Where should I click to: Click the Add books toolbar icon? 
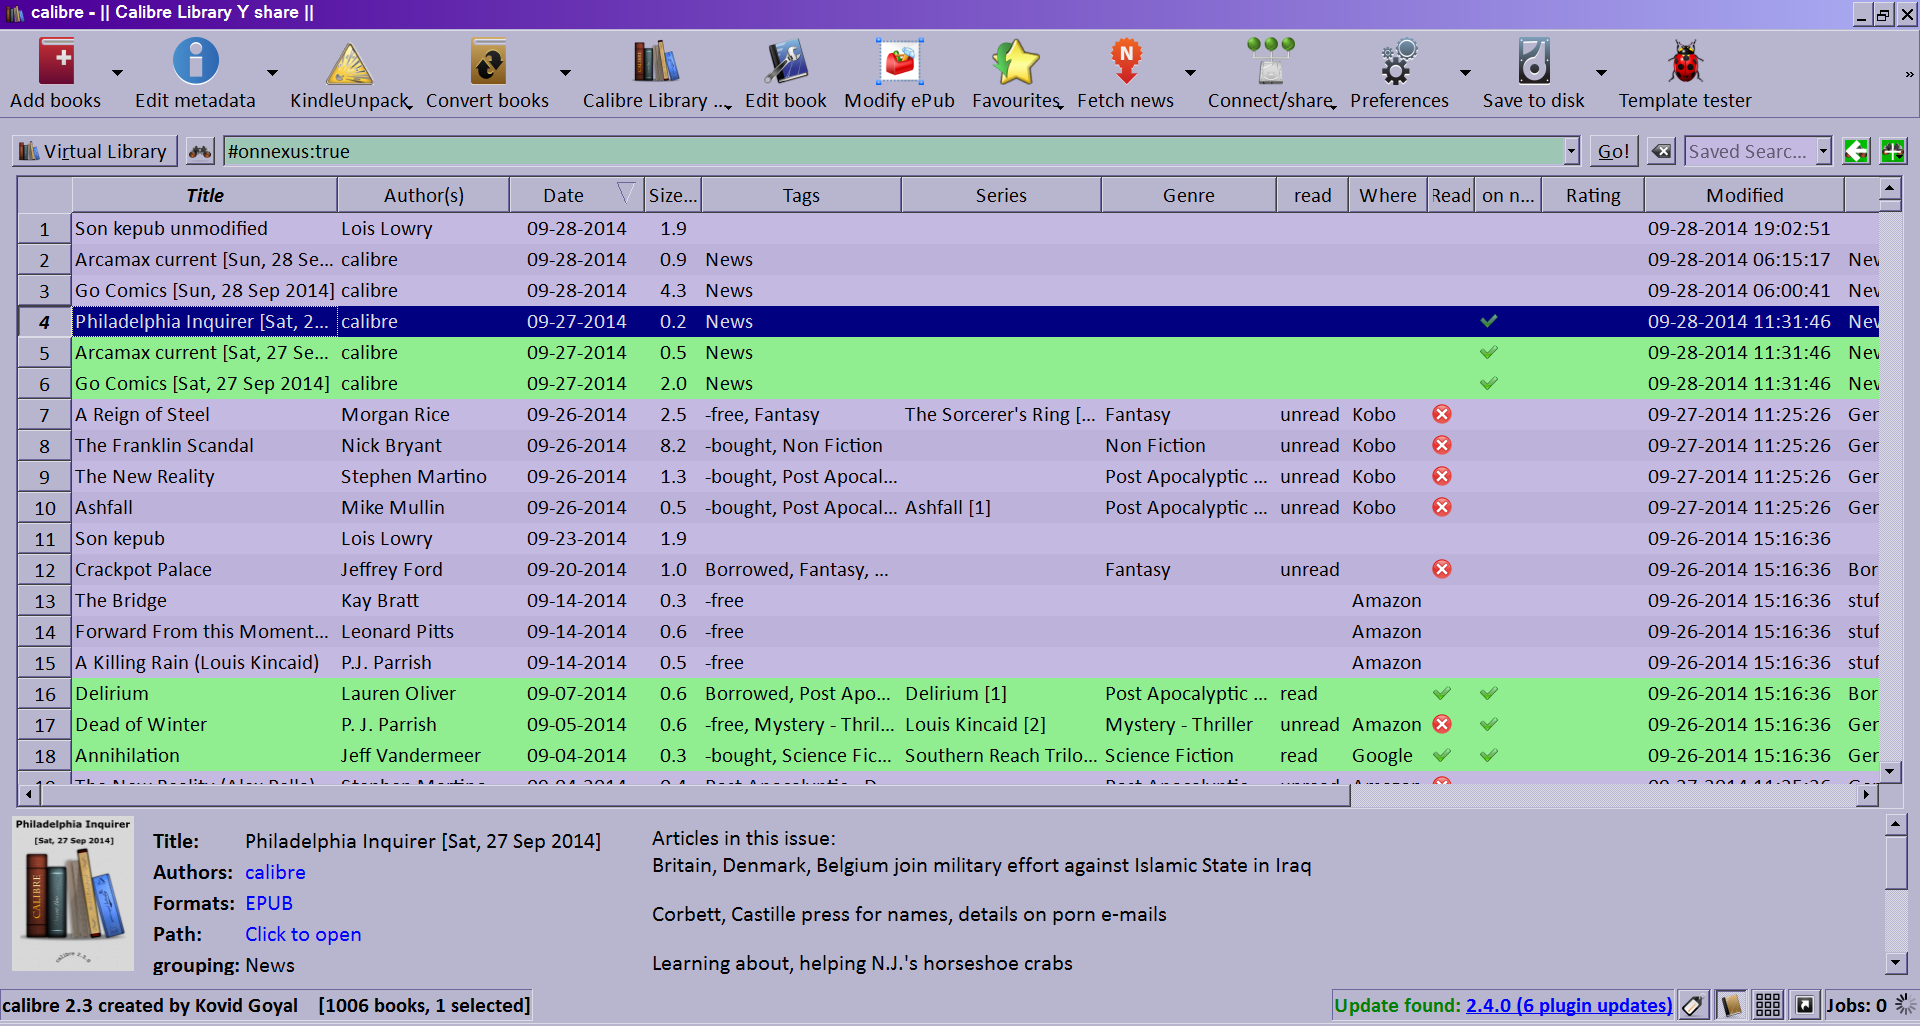(56, 62)
